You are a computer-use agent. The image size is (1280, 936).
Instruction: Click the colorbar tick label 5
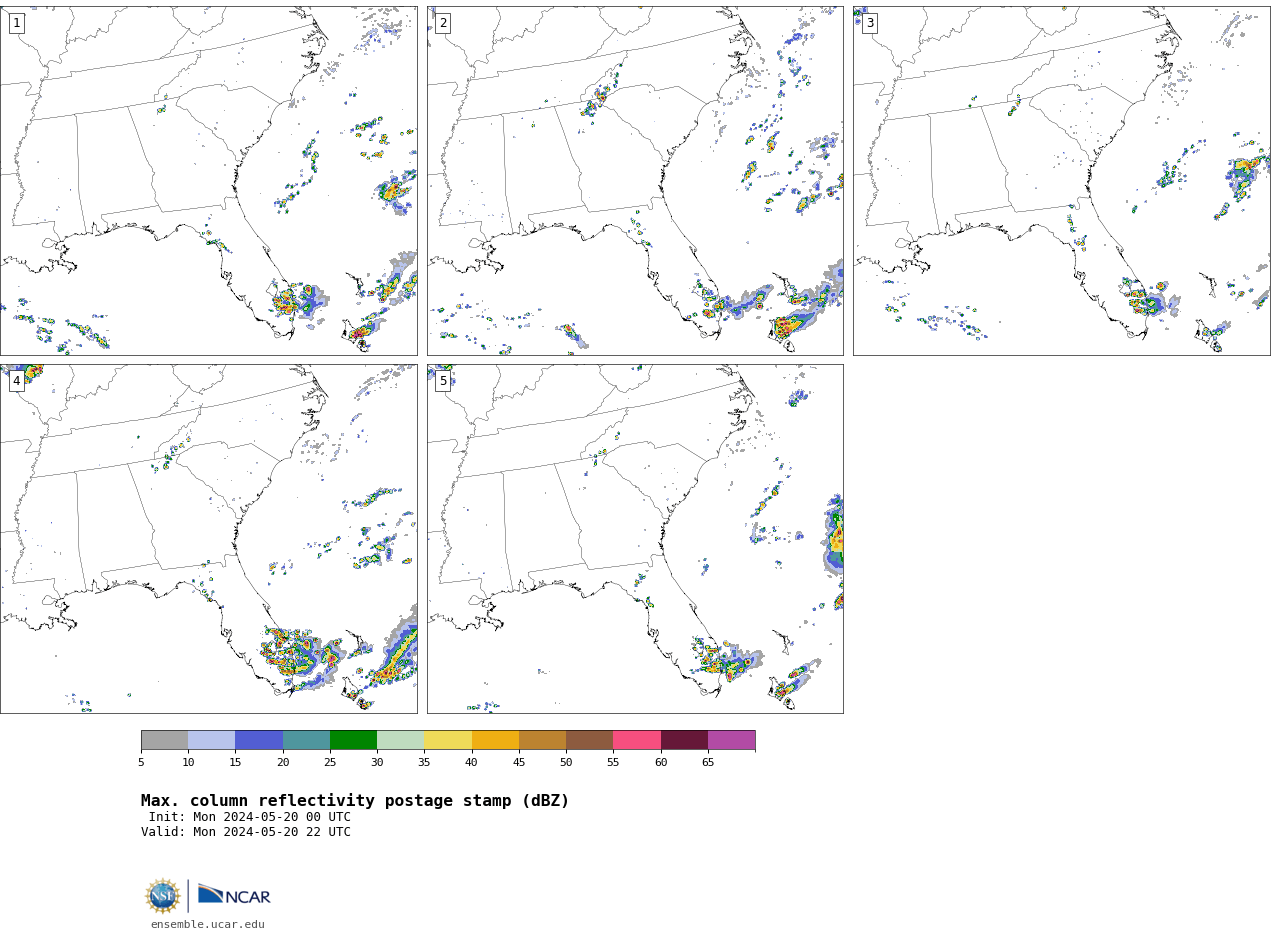click(141, 763)
